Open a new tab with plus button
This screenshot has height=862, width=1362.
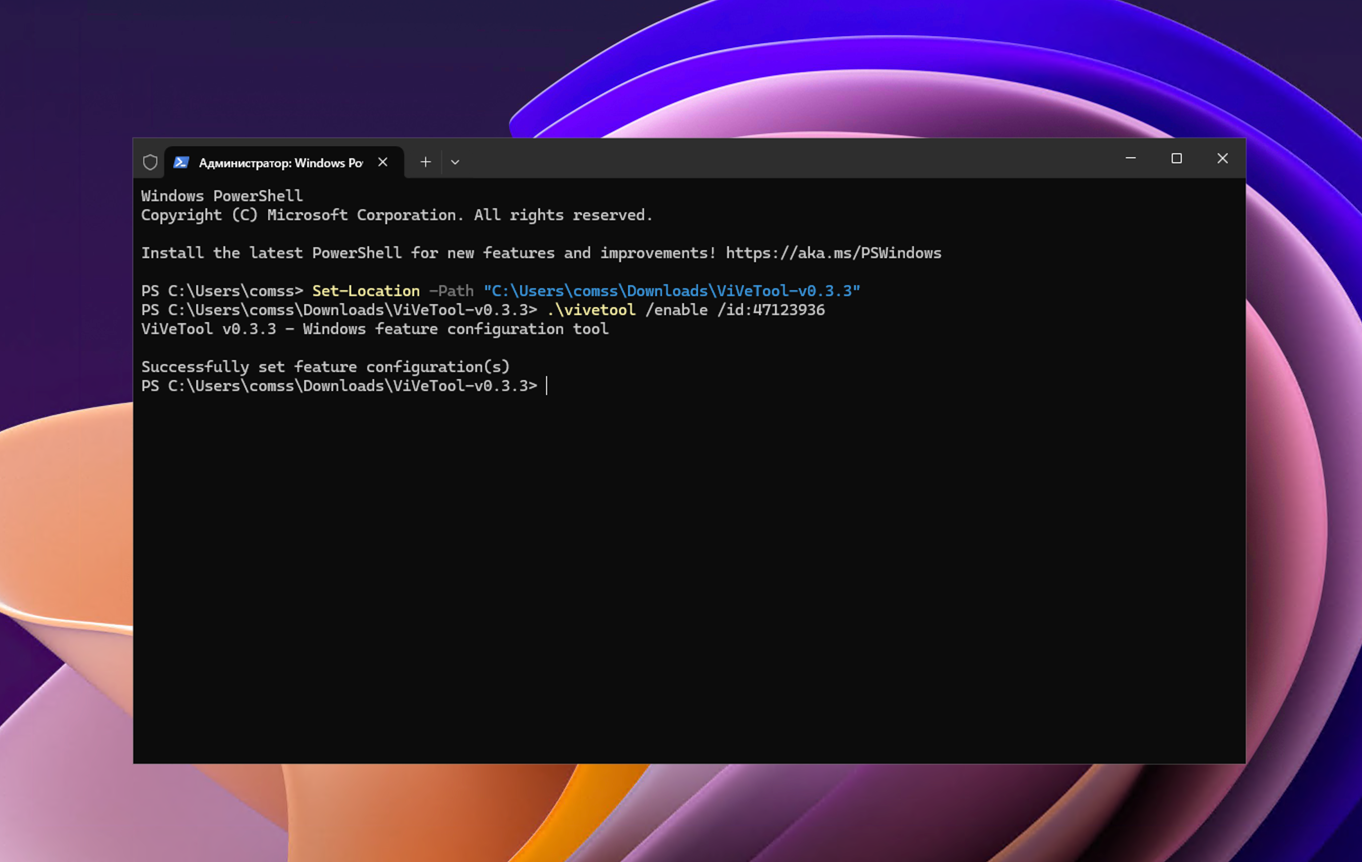(425, 162)
